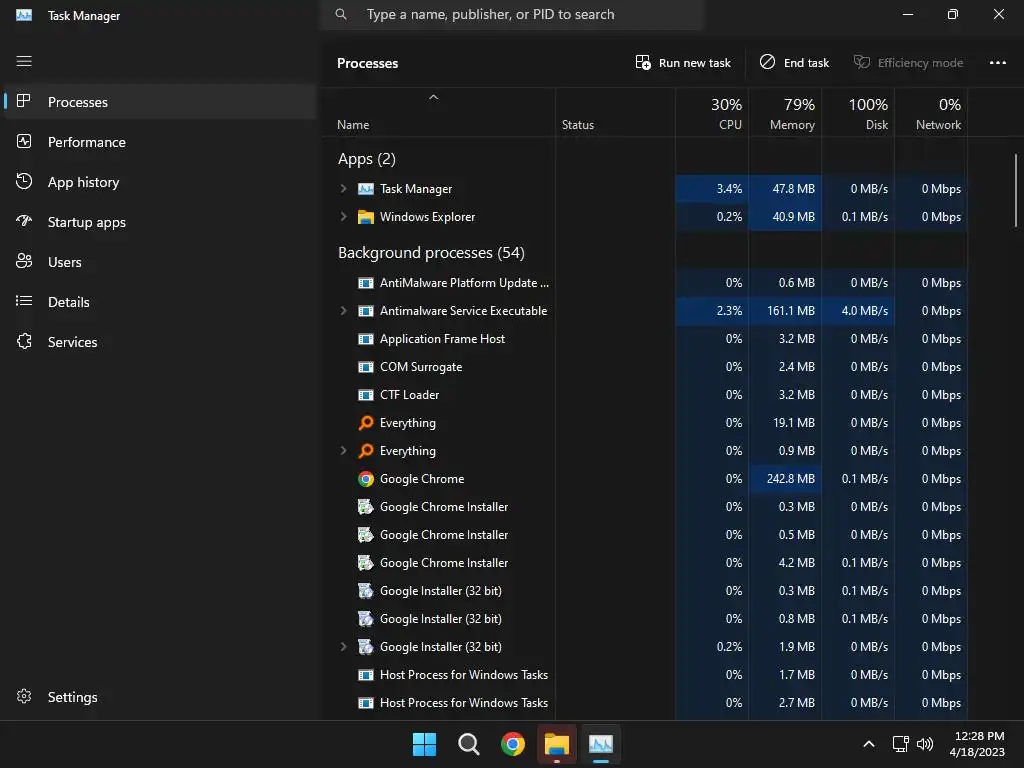Expand the Task Manager process row

point(344,188)
